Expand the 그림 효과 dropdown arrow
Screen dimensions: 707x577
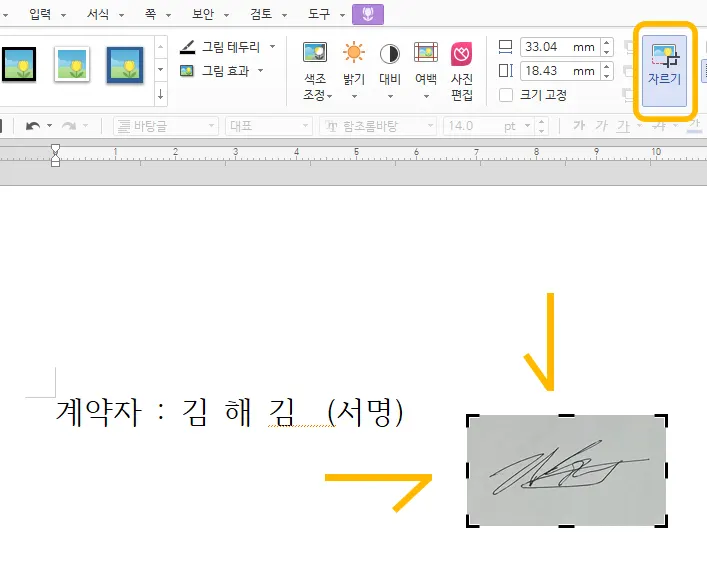261,71
